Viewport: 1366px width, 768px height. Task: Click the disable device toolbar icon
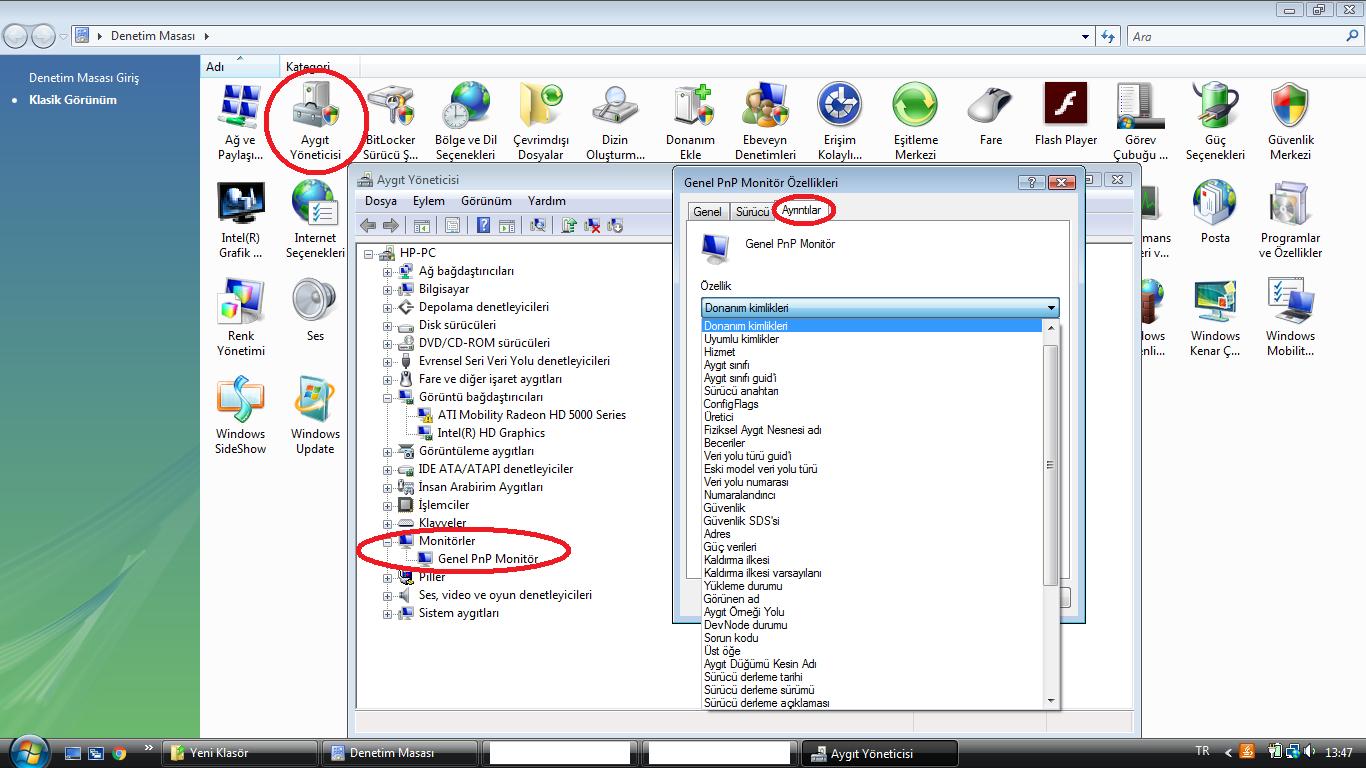click(615, 226)
